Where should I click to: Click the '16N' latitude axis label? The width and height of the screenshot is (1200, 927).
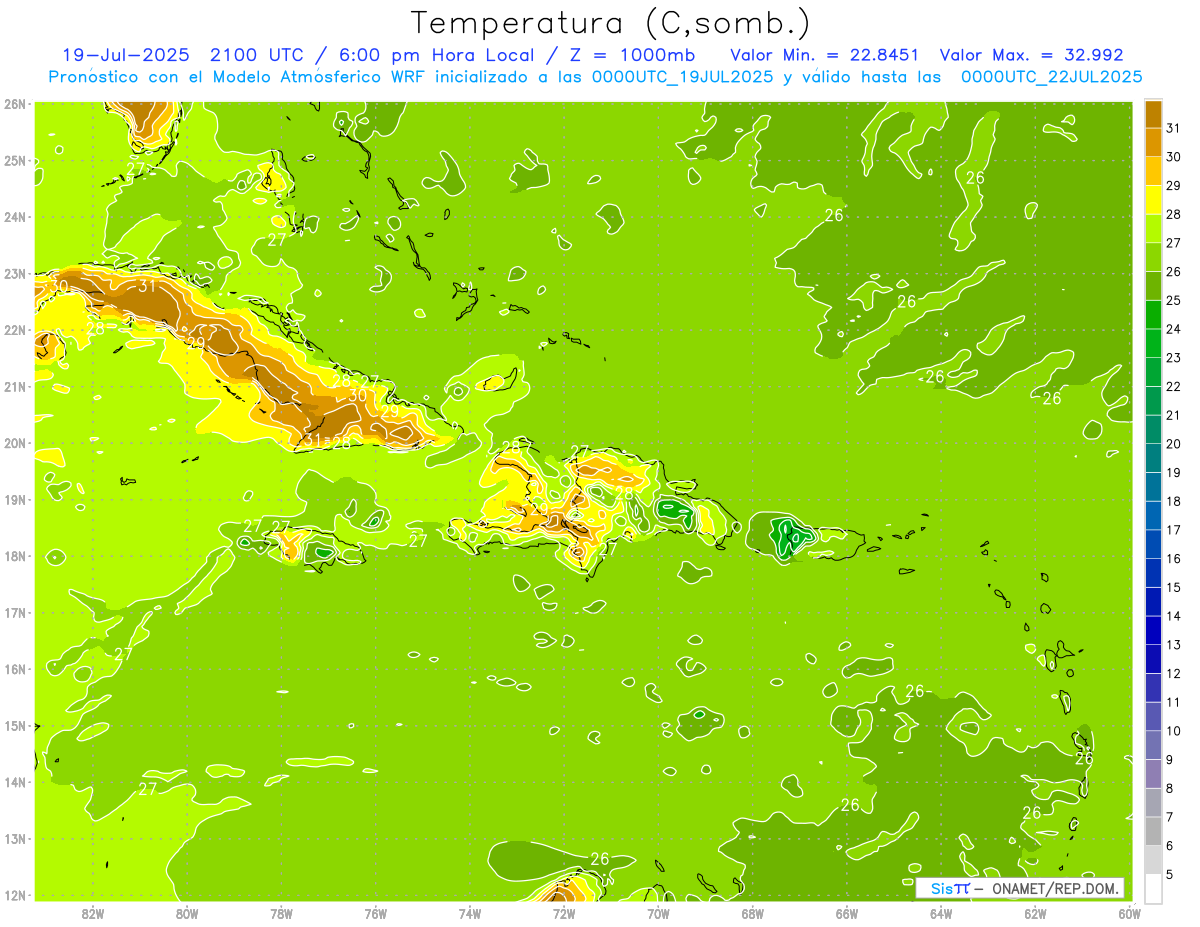tap(14, 669)
